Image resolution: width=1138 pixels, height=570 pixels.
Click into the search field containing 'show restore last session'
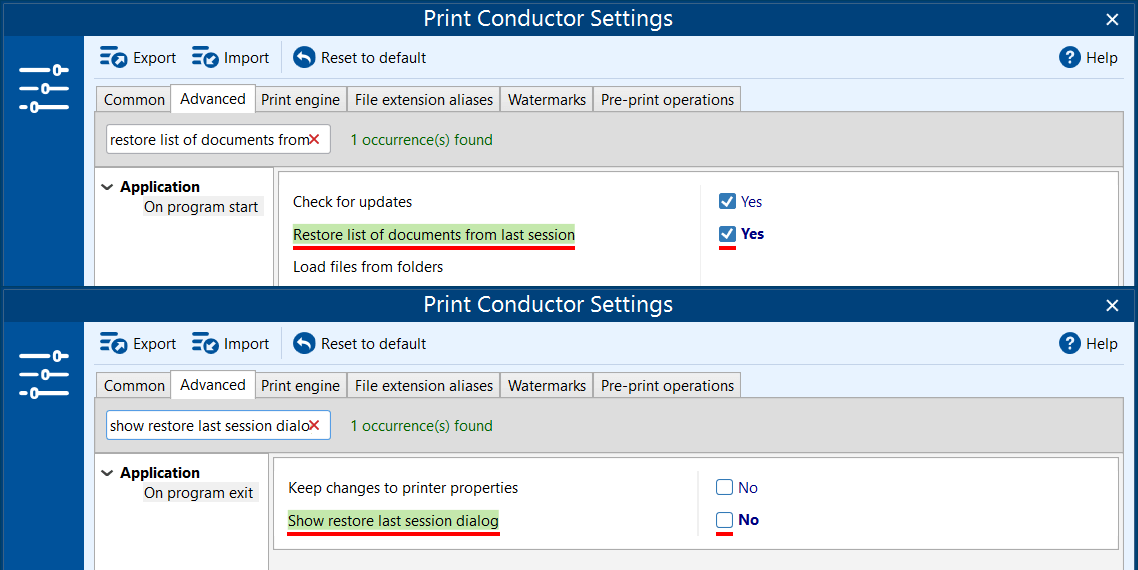[x=207, y=426]
